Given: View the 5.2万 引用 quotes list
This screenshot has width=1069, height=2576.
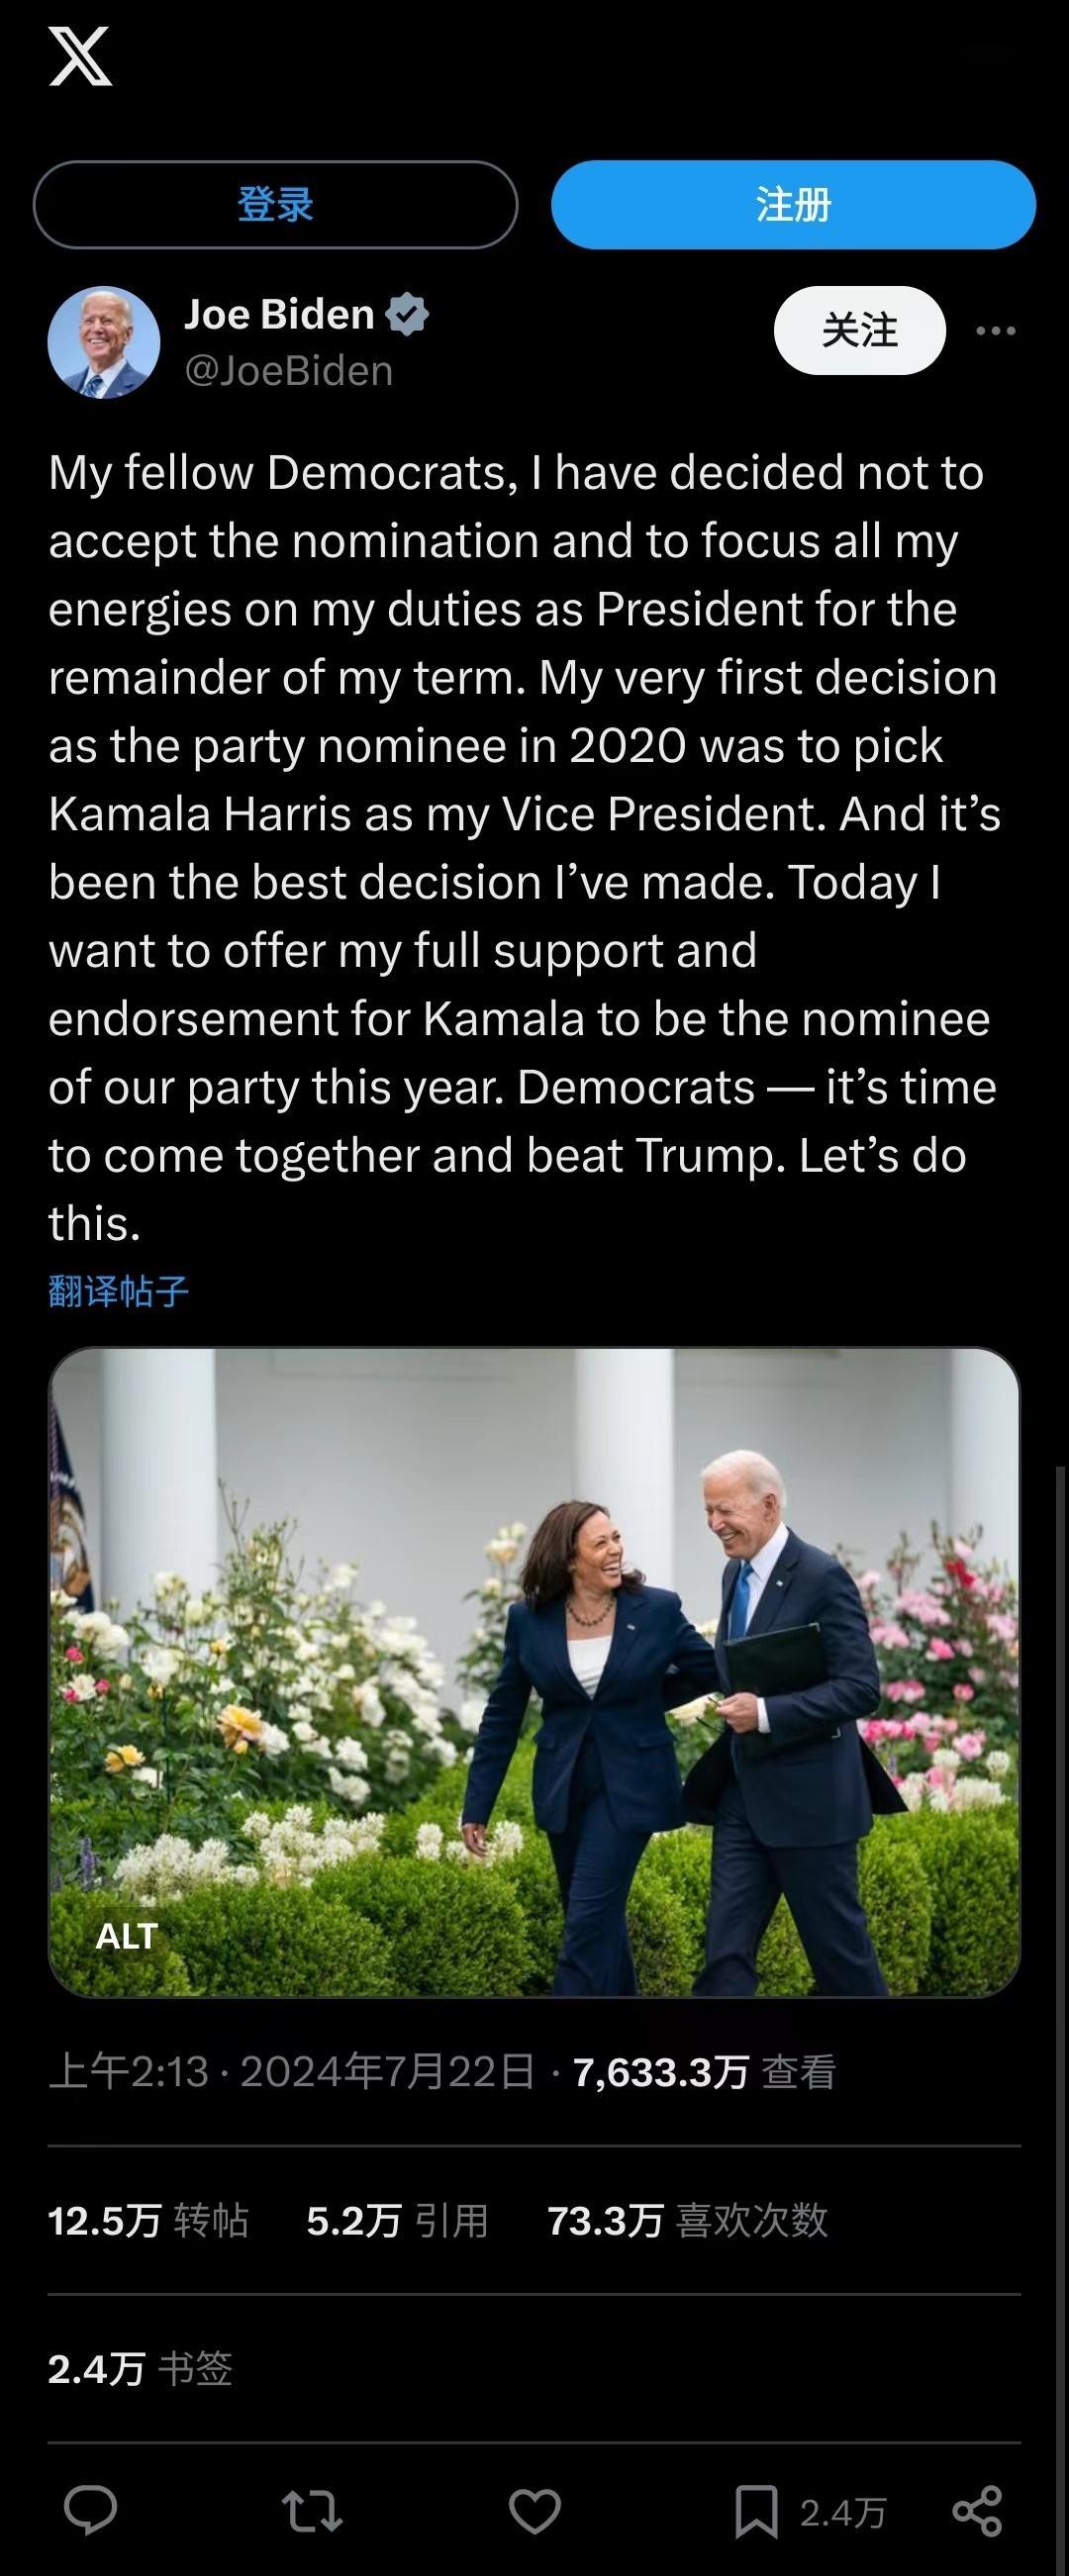Looking at the screenshot, I should [x=398, y=2220].
